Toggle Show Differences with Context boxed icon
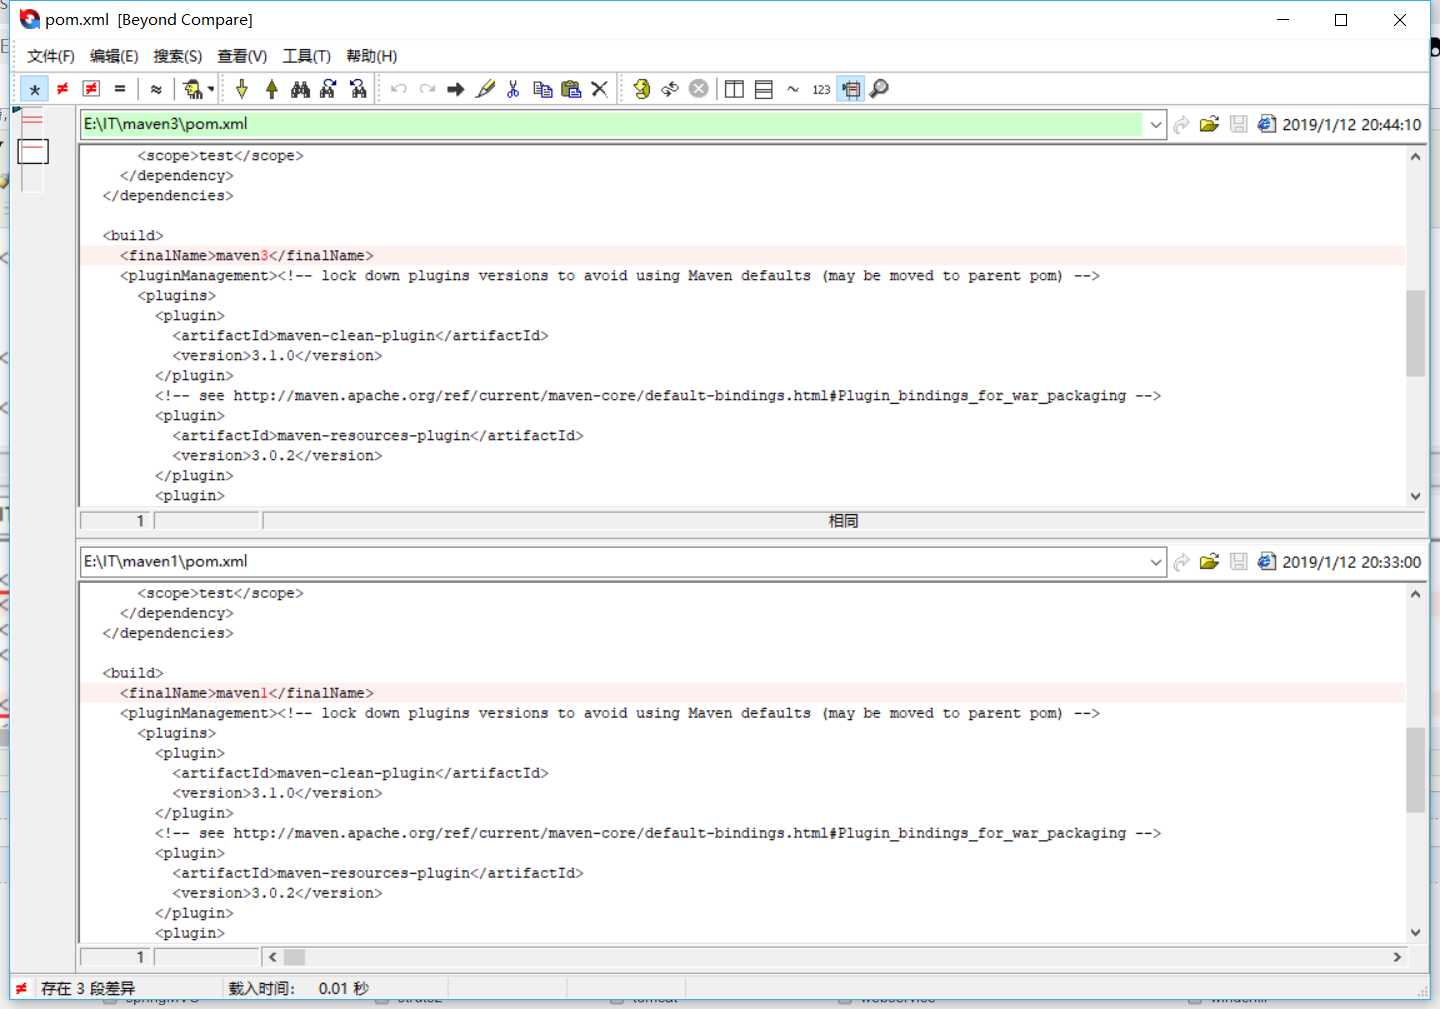Screen dimensions: 1440x1009 (91, 89)
